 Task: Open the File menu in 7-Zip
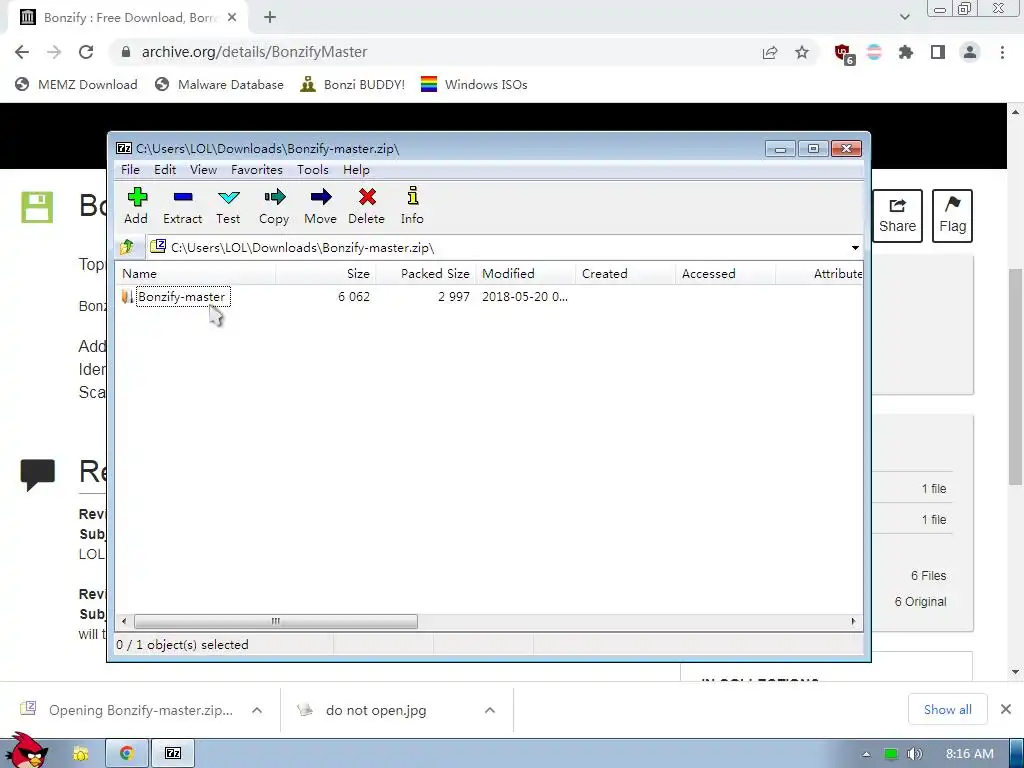tap(130, 170)
